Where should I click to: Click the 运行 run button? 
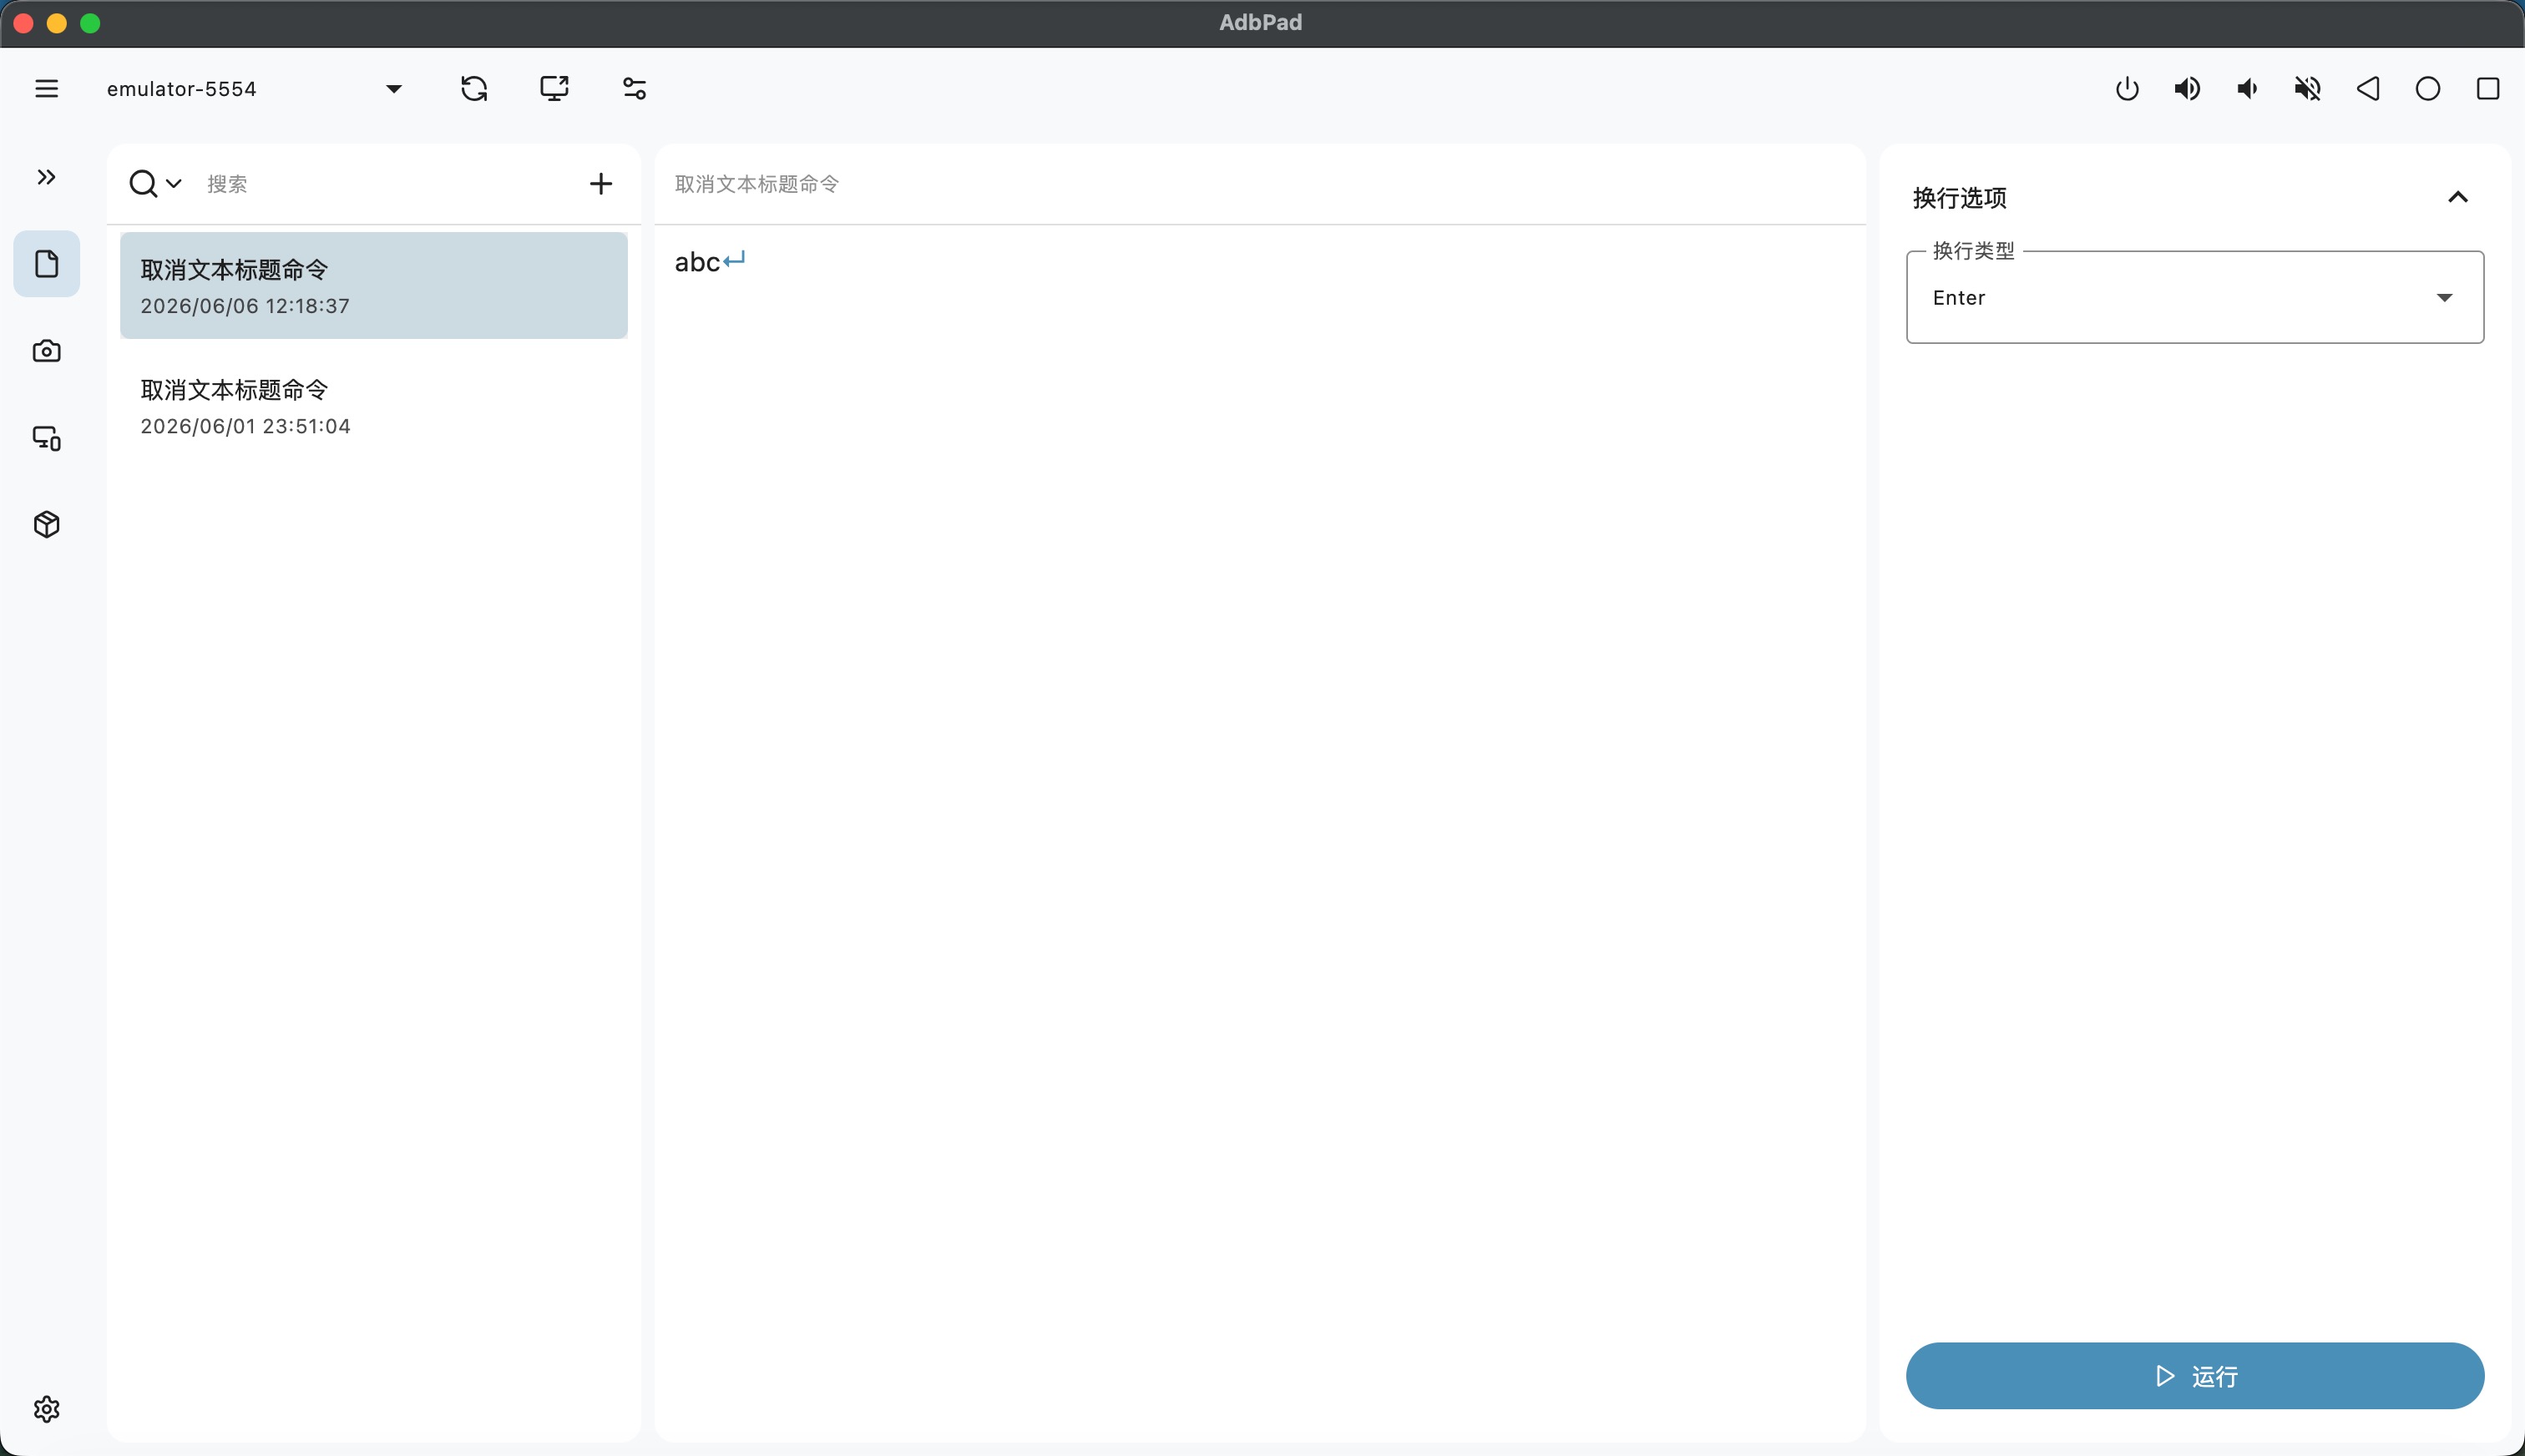click(2195, 1376)
